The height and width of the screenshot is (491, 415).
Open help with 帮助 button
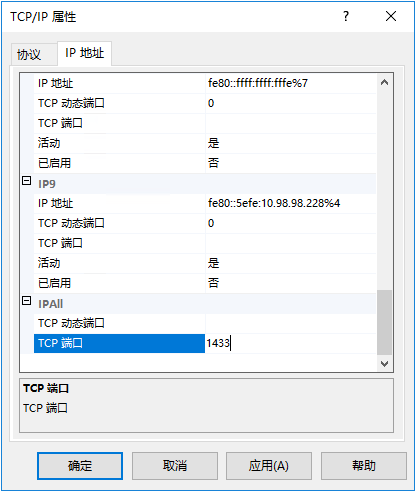(364, 466)
